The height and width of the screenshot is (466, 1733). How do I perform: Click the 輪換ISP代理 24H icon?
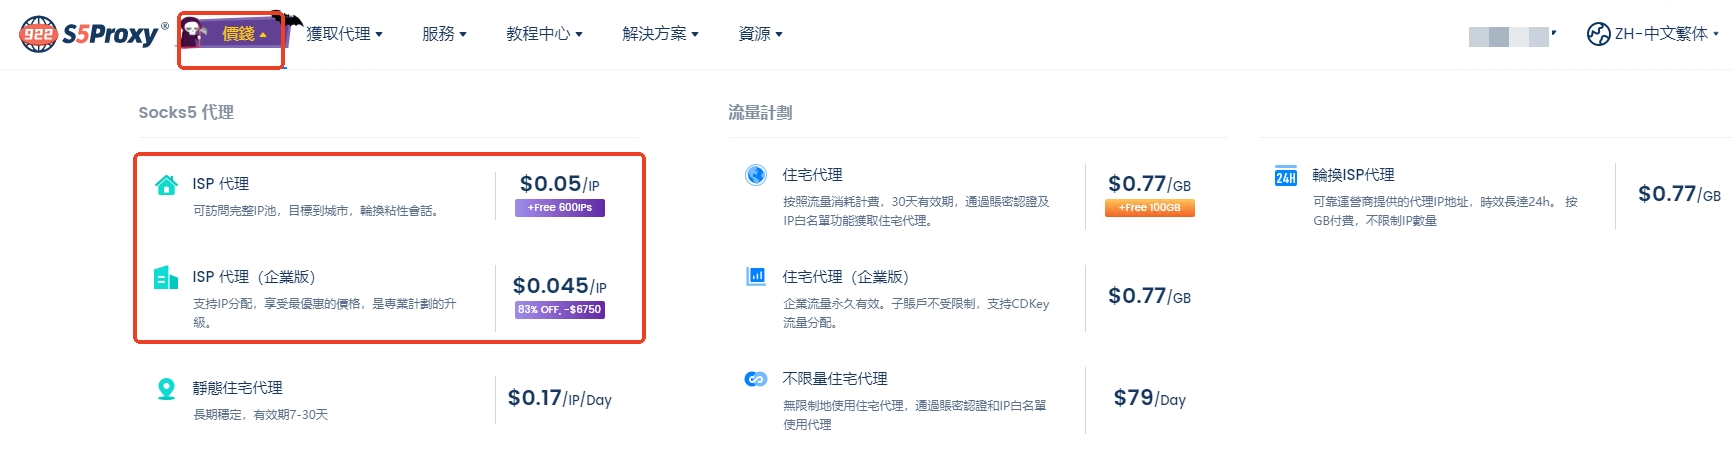(x=1286, y=177)
